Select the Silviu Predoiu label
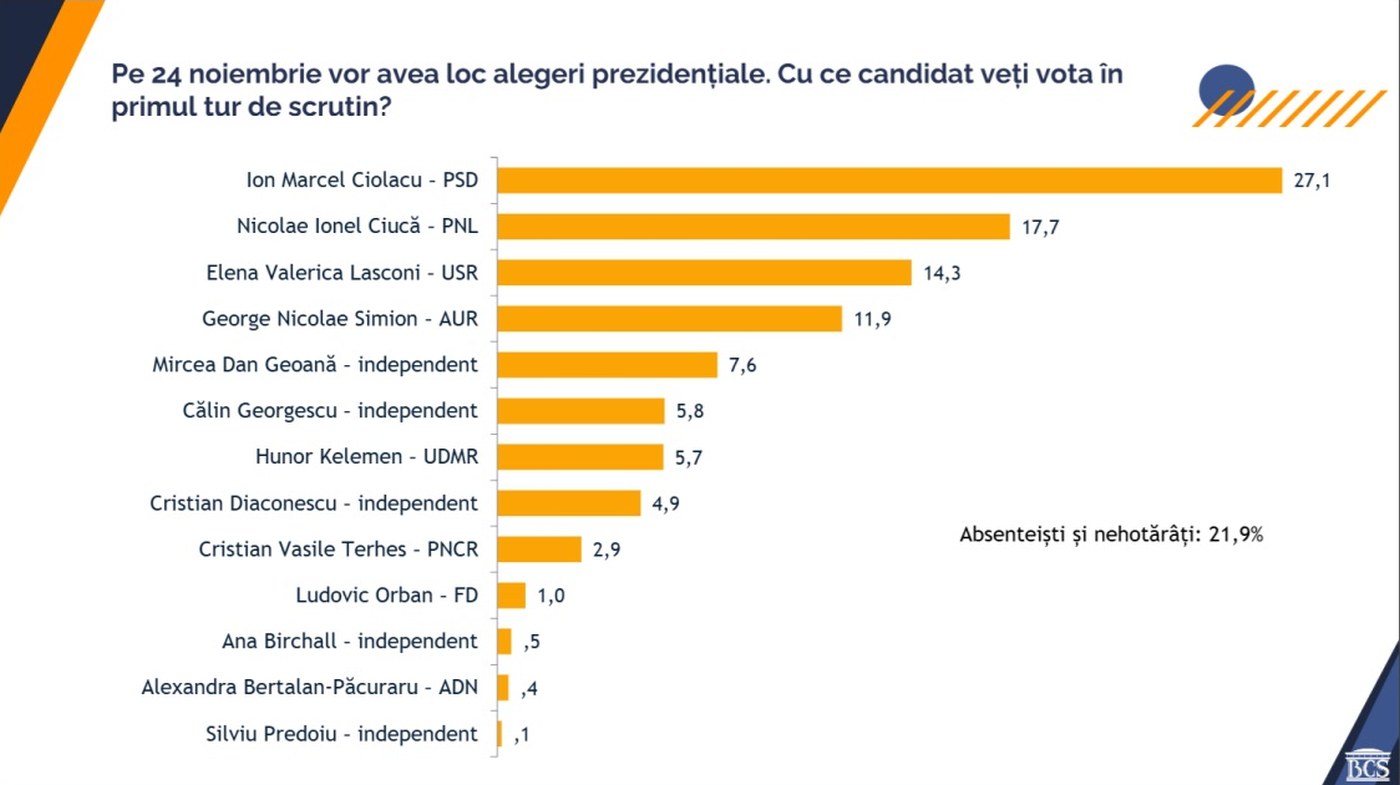The image size is (1400, 785). tap(341, 734)
